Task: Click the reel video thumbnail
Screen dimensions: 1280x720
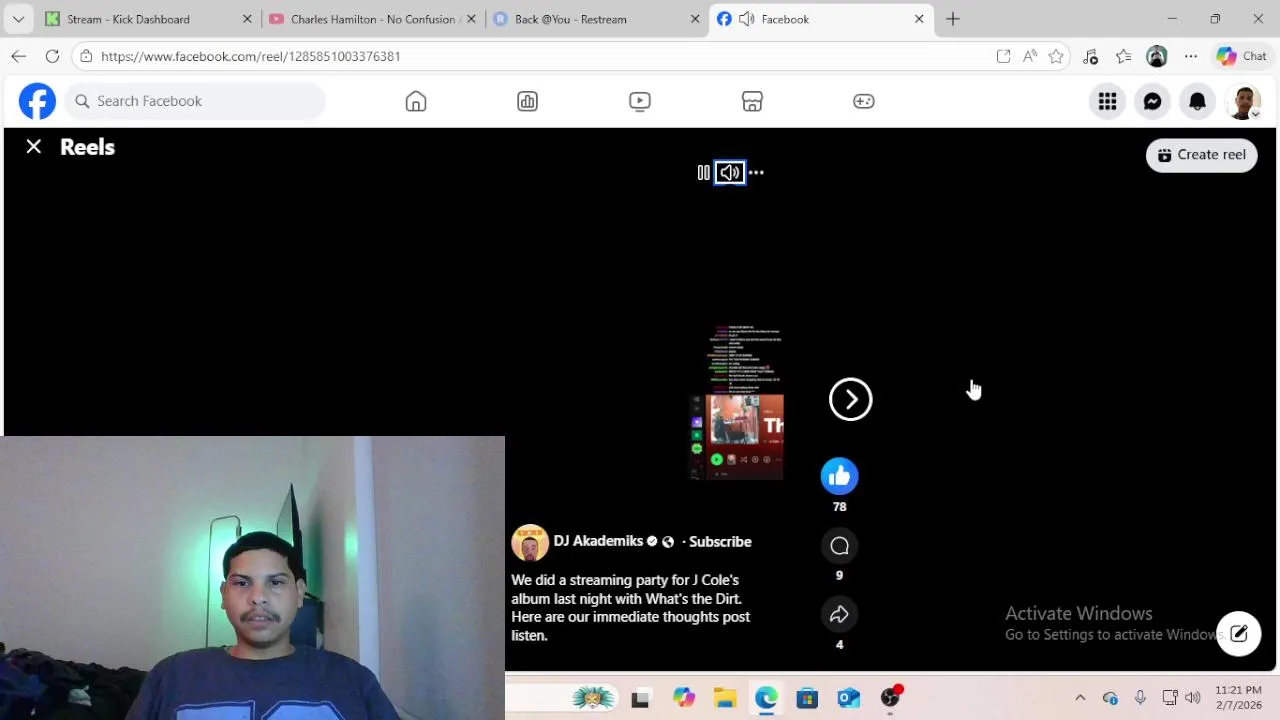Action: (x=738, y=402)
